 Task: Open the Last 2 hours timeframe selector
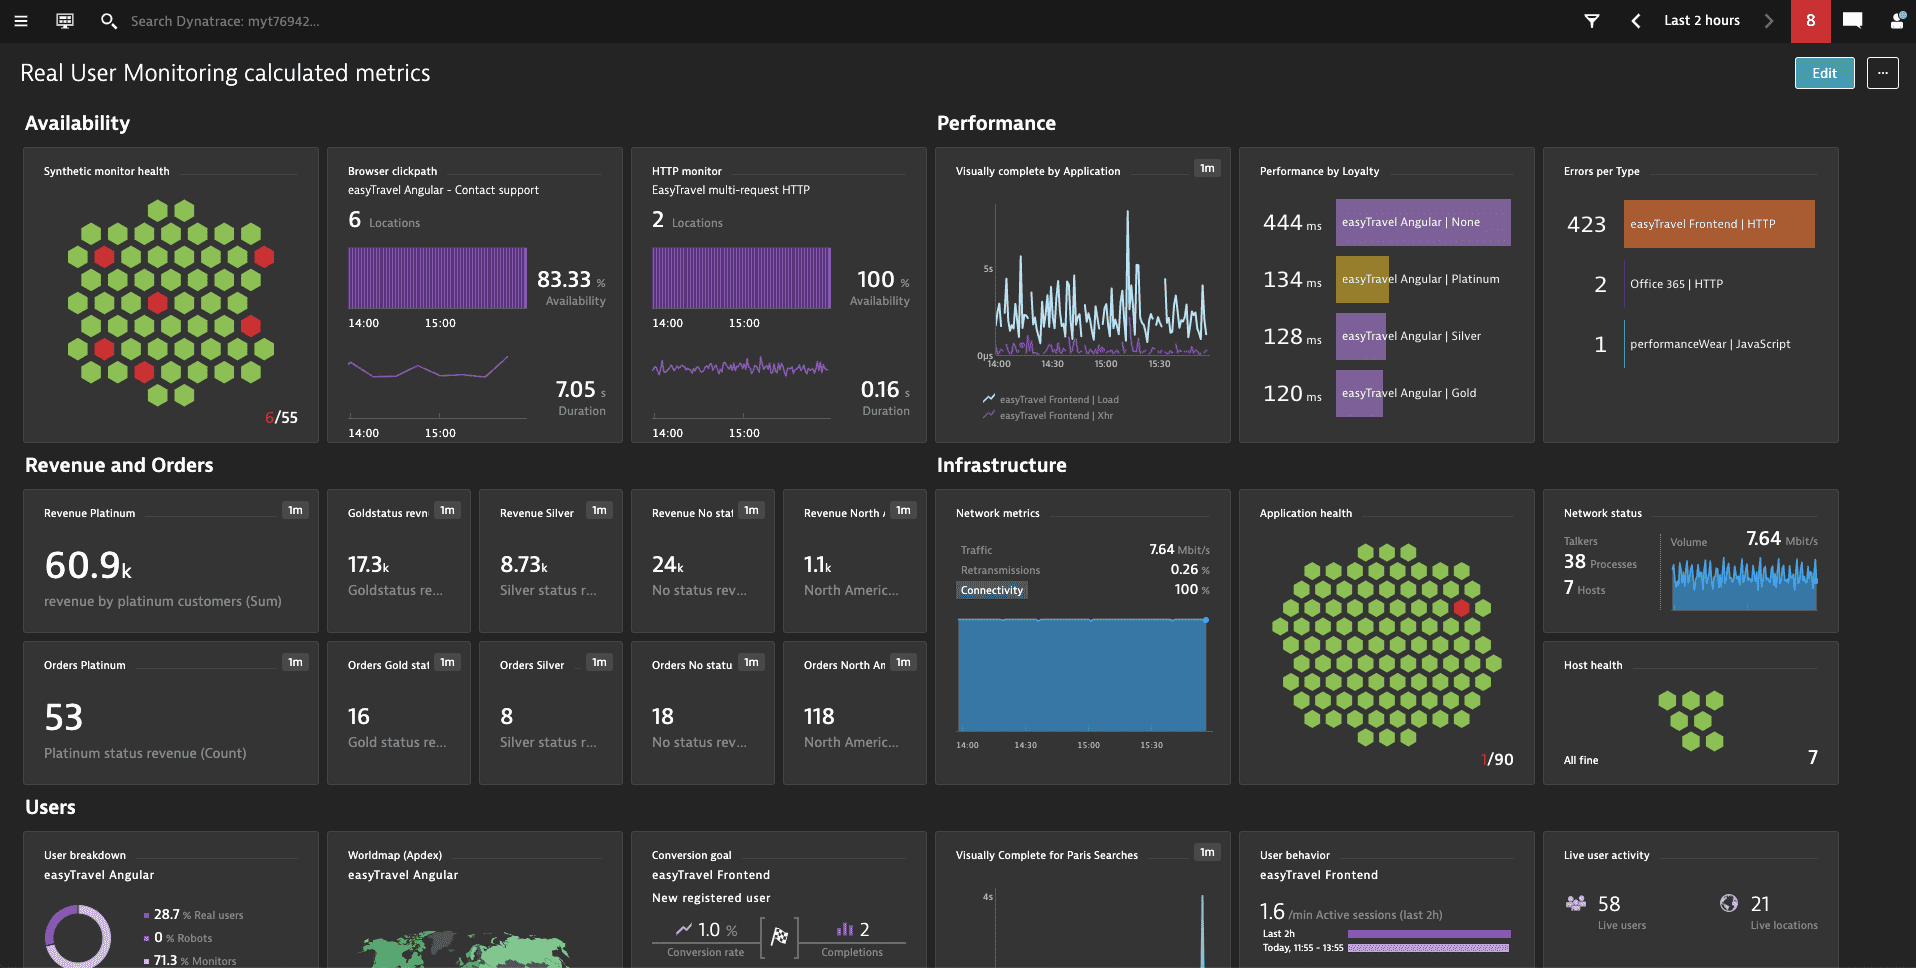[x=1701, y=20]
